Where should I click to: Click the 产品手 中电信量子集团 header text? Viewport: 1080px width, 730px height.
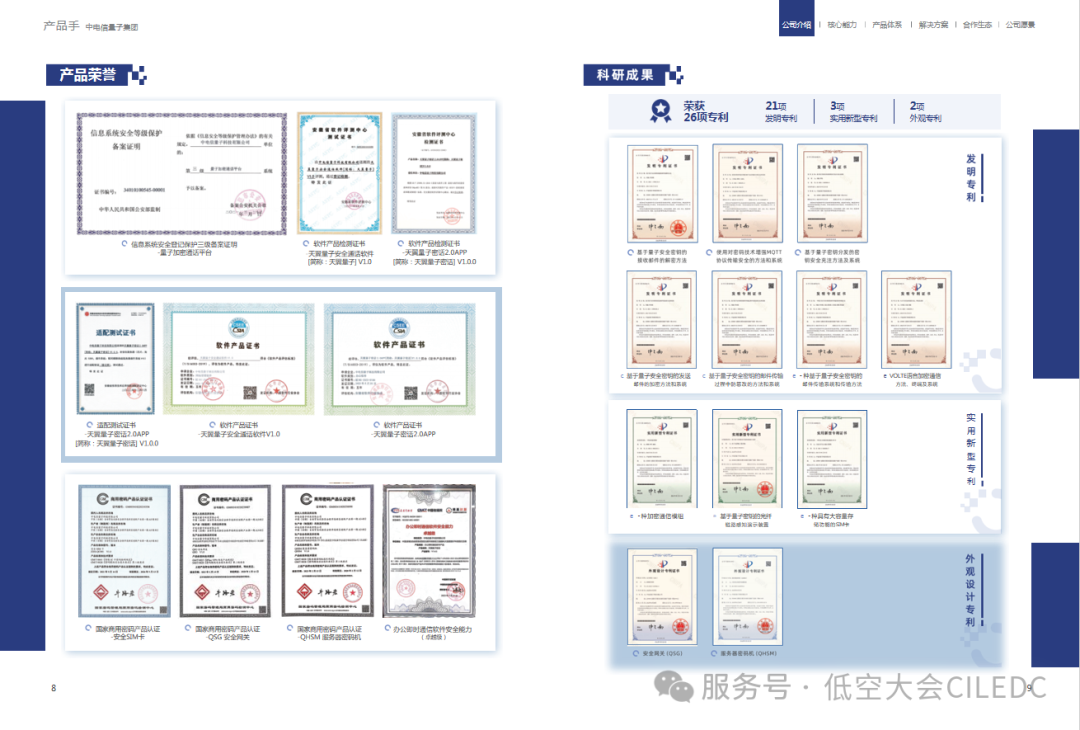pos(91,26)
